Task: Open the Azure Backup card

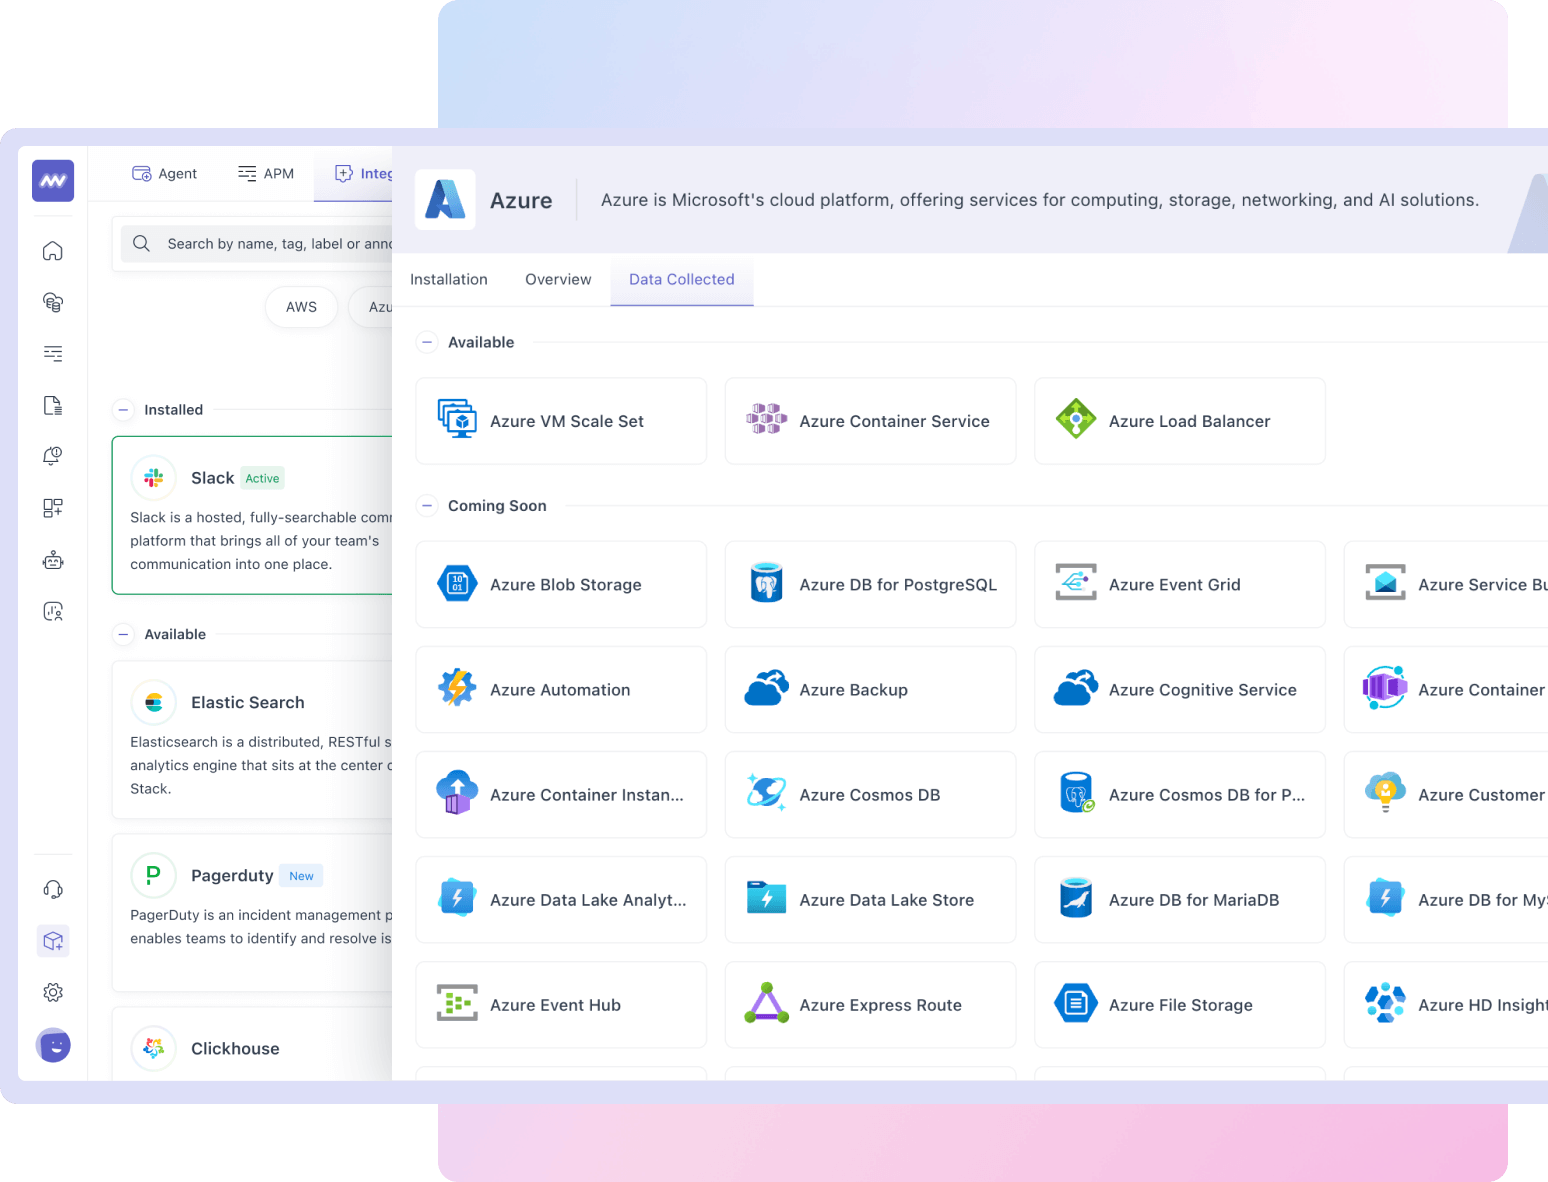Action: coord(870,690)
